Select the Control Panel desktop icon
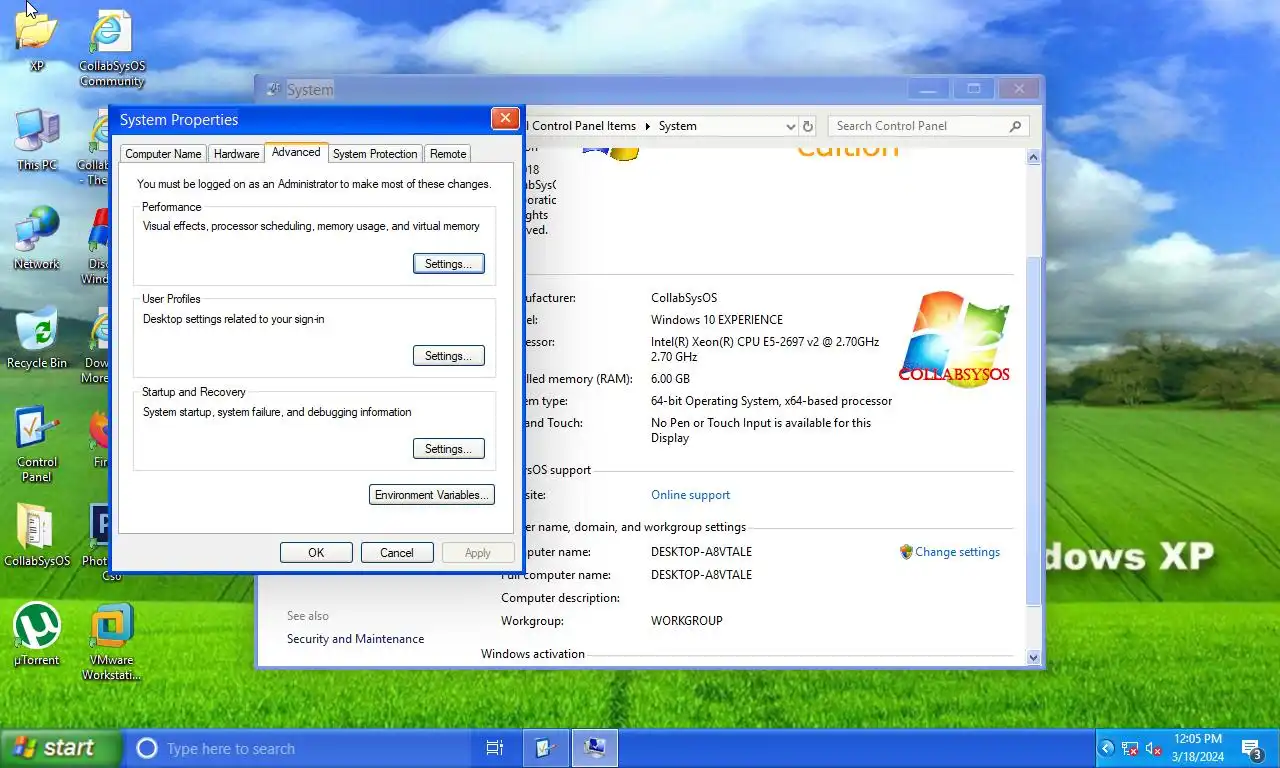The image size is (1280, 768). pyautogui.click(x=37, y=444)
